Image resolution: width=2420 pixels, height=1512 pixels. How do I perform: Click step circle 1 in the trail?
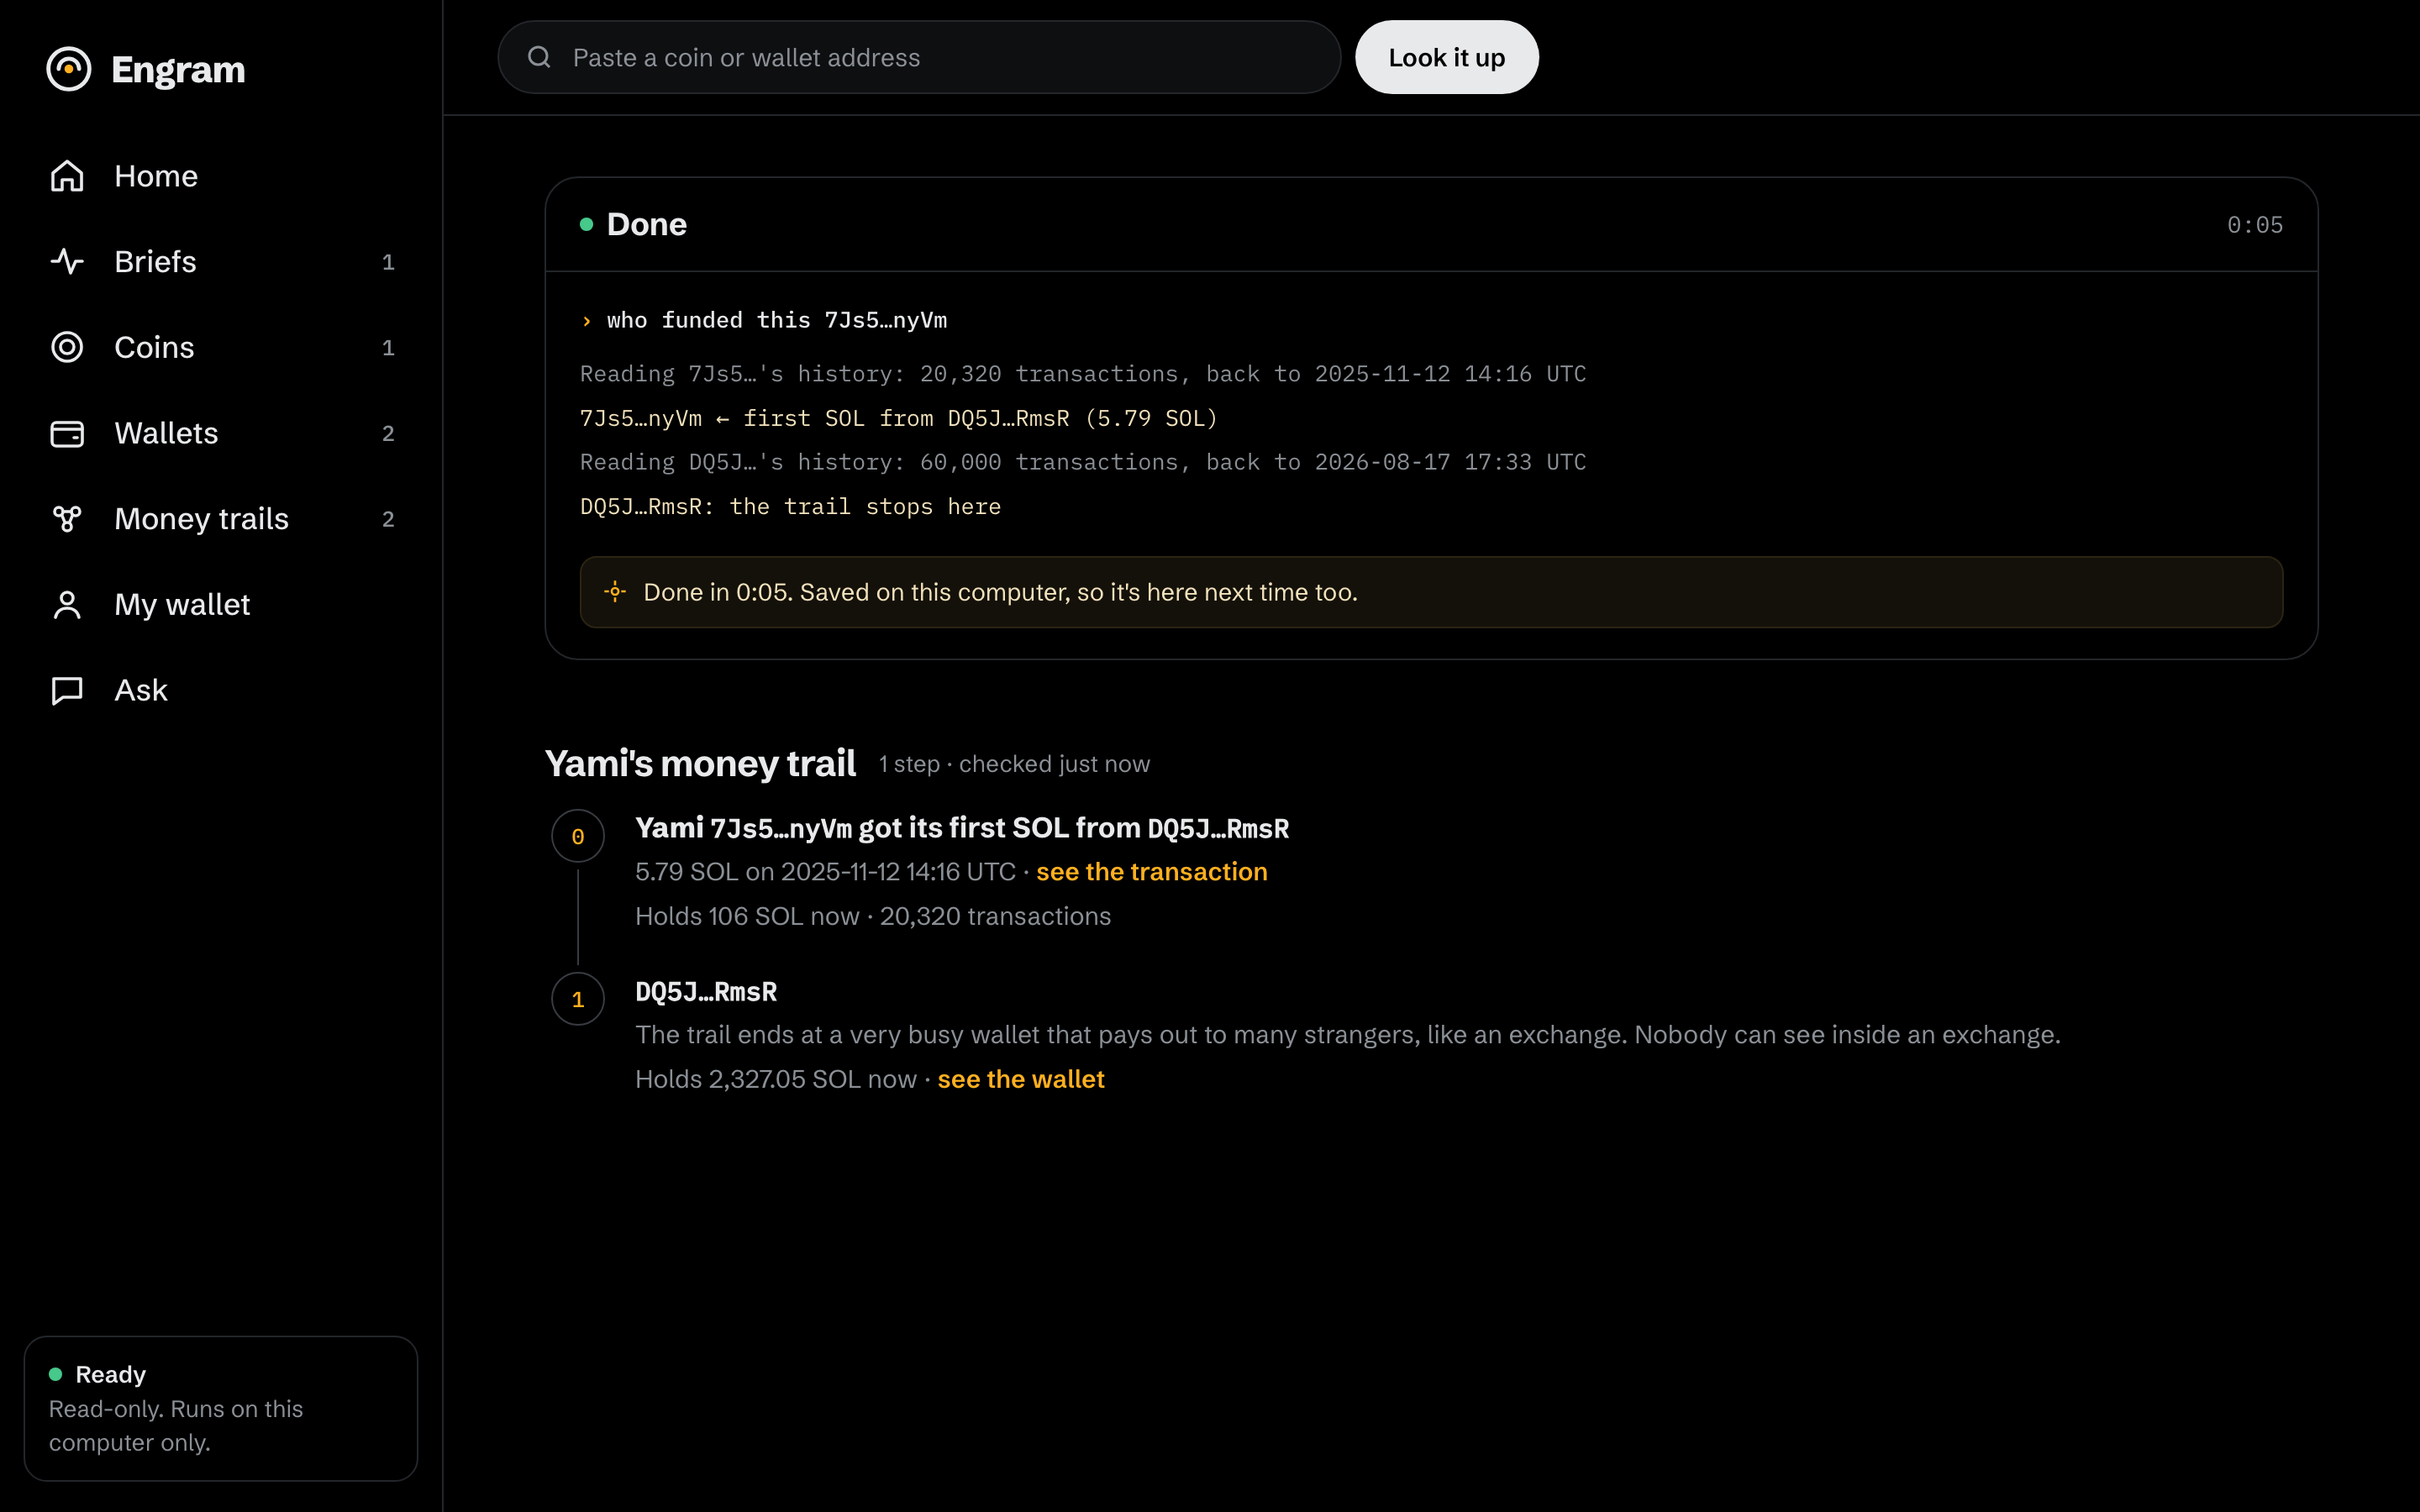[x=578, y=999]
